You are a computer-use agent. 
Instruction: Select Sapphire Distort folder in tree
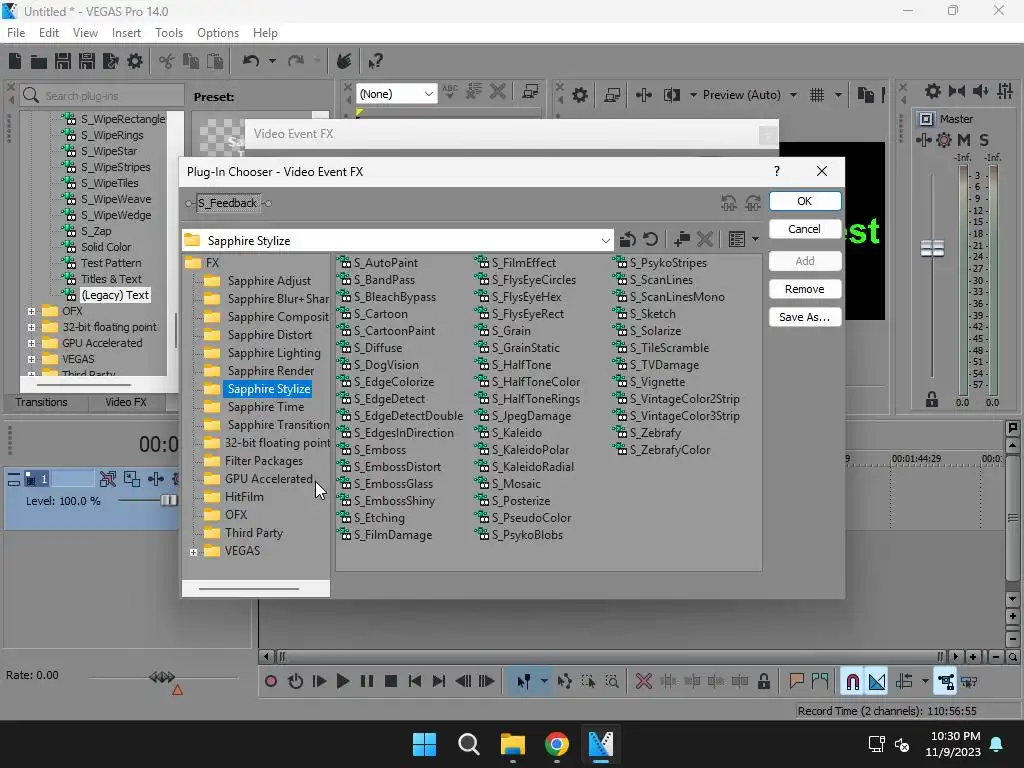tap(269, 335)
